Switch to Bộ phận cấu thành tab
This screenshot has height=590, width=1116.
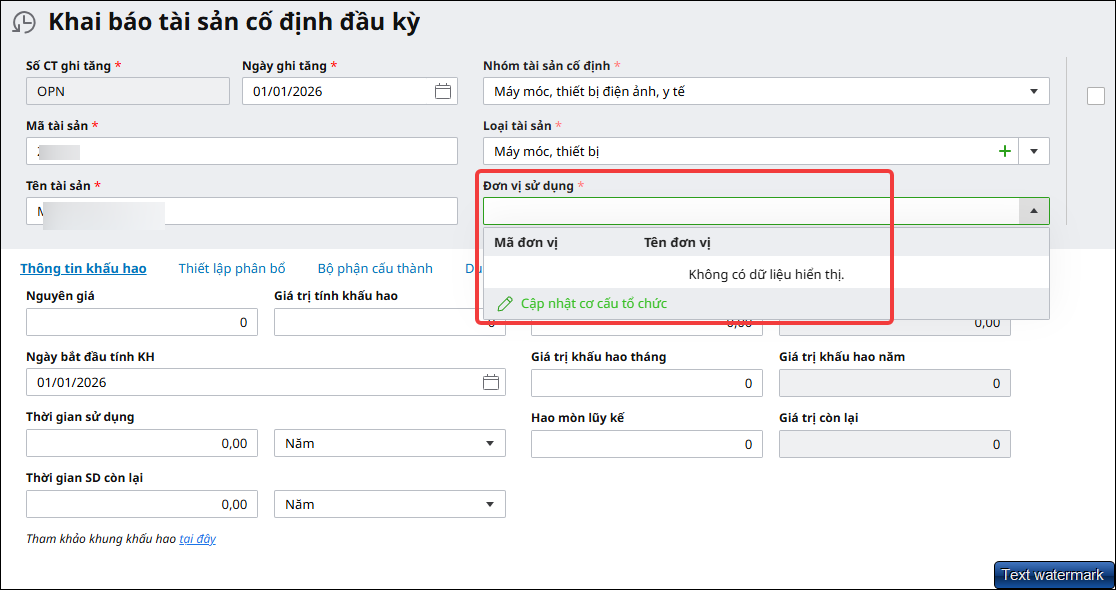(375, 268)
